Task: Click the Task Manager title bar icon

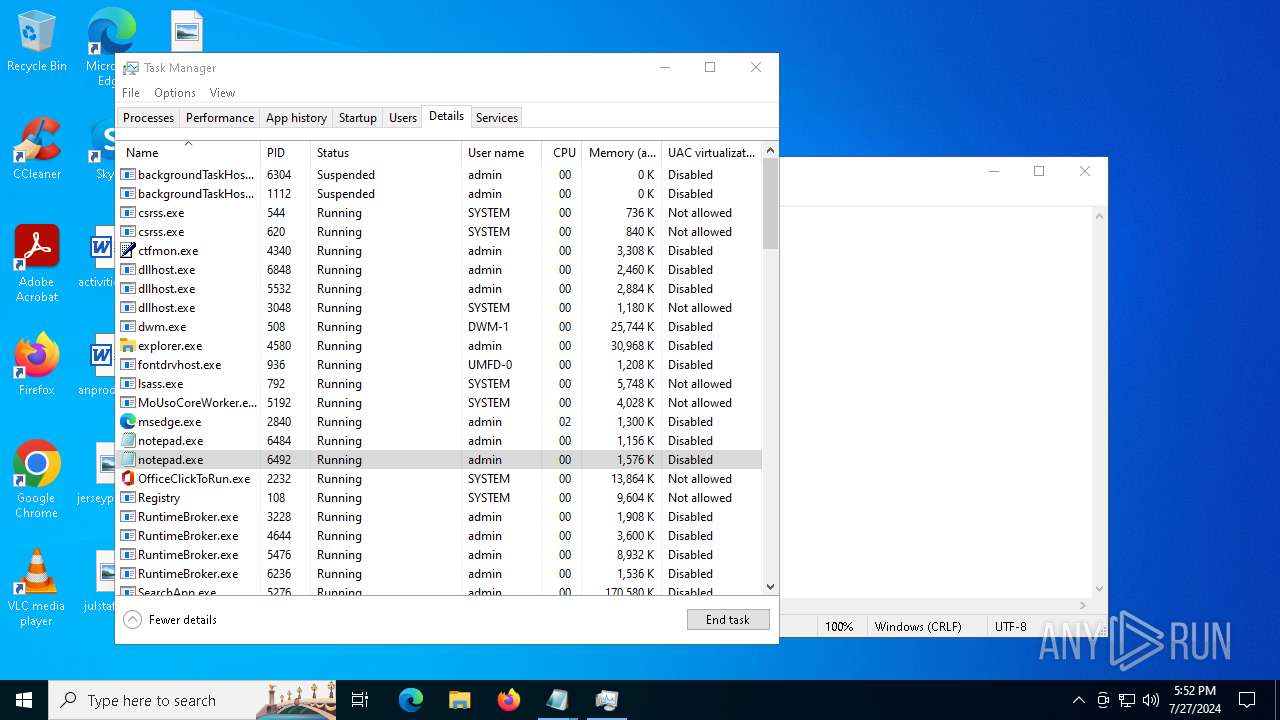Action: pyautogui.click(x=131, y=68)
